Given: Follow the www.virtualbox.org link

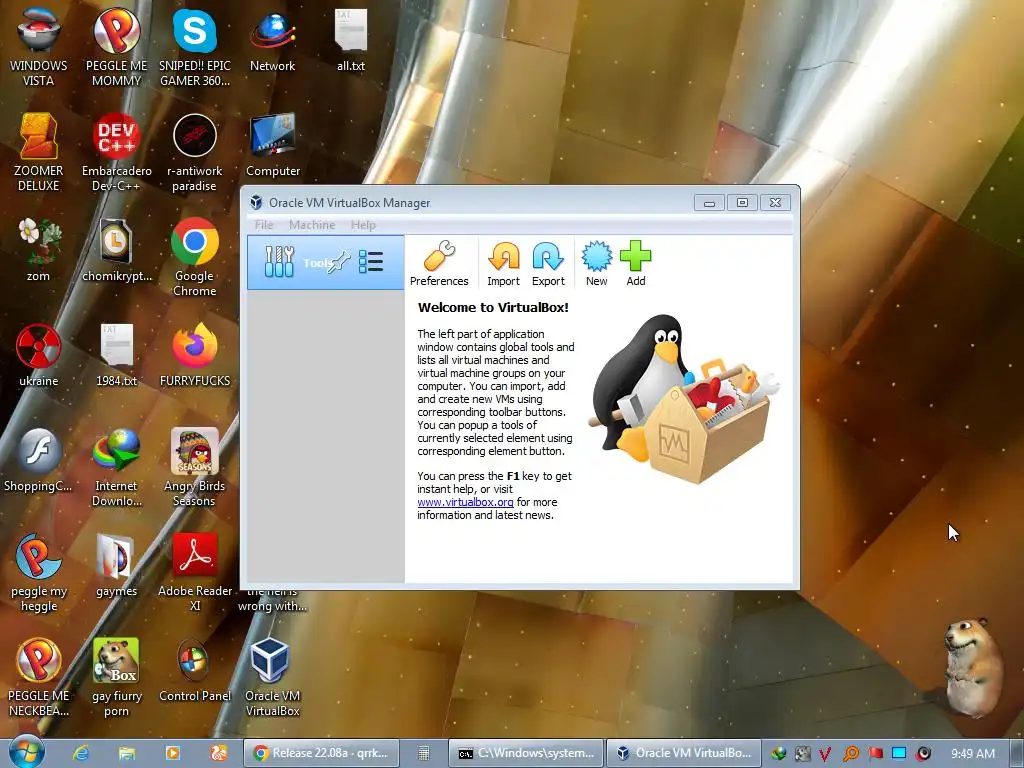Looking at the screenshot, I should pos(465,502).
